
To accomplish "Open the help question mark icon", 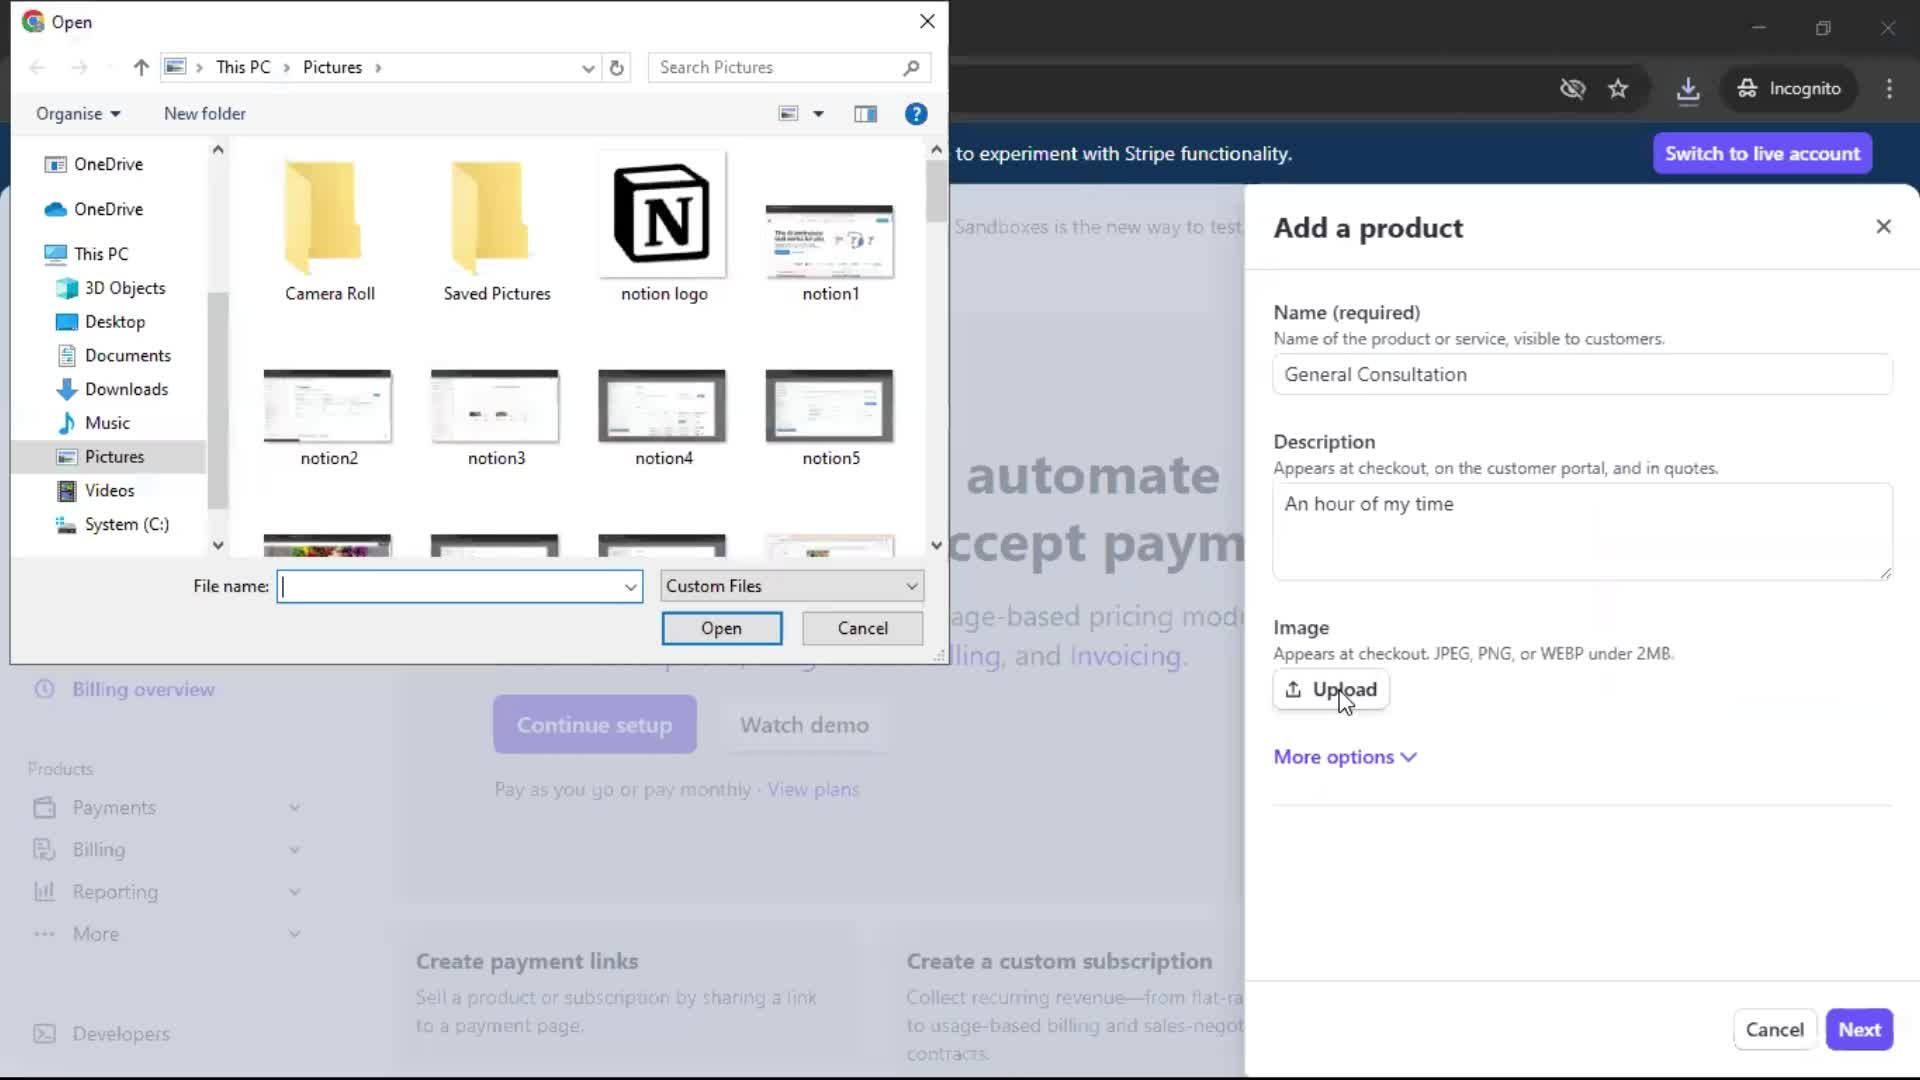I will click(915, 114).
